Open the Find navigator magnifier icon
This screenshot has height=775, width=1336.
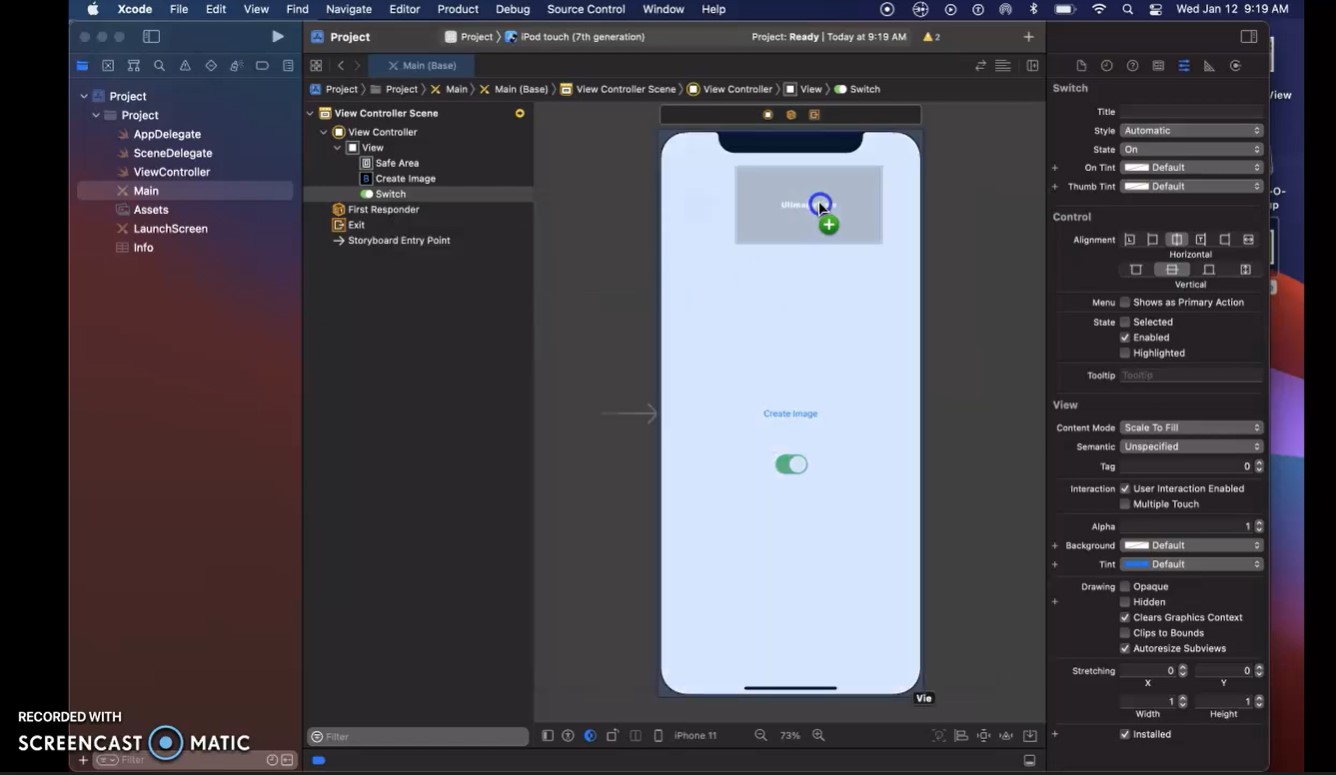coord(159,66)
